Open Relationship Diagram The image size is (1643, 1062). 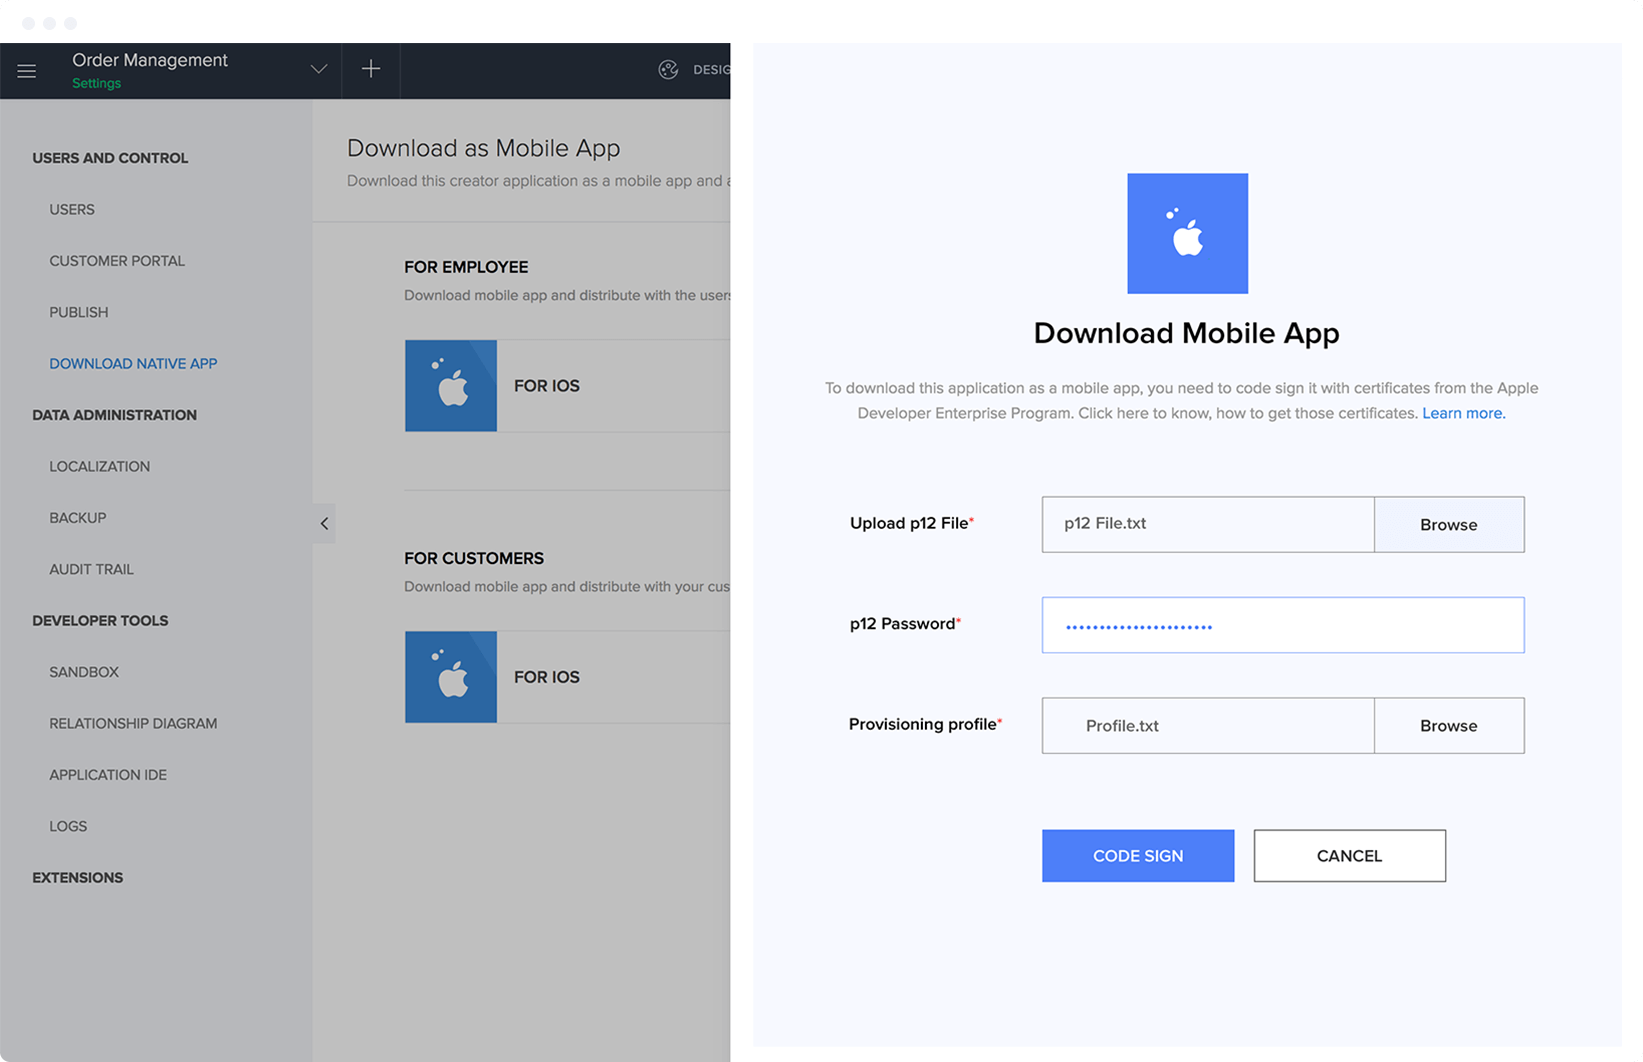tap(133, 723)
